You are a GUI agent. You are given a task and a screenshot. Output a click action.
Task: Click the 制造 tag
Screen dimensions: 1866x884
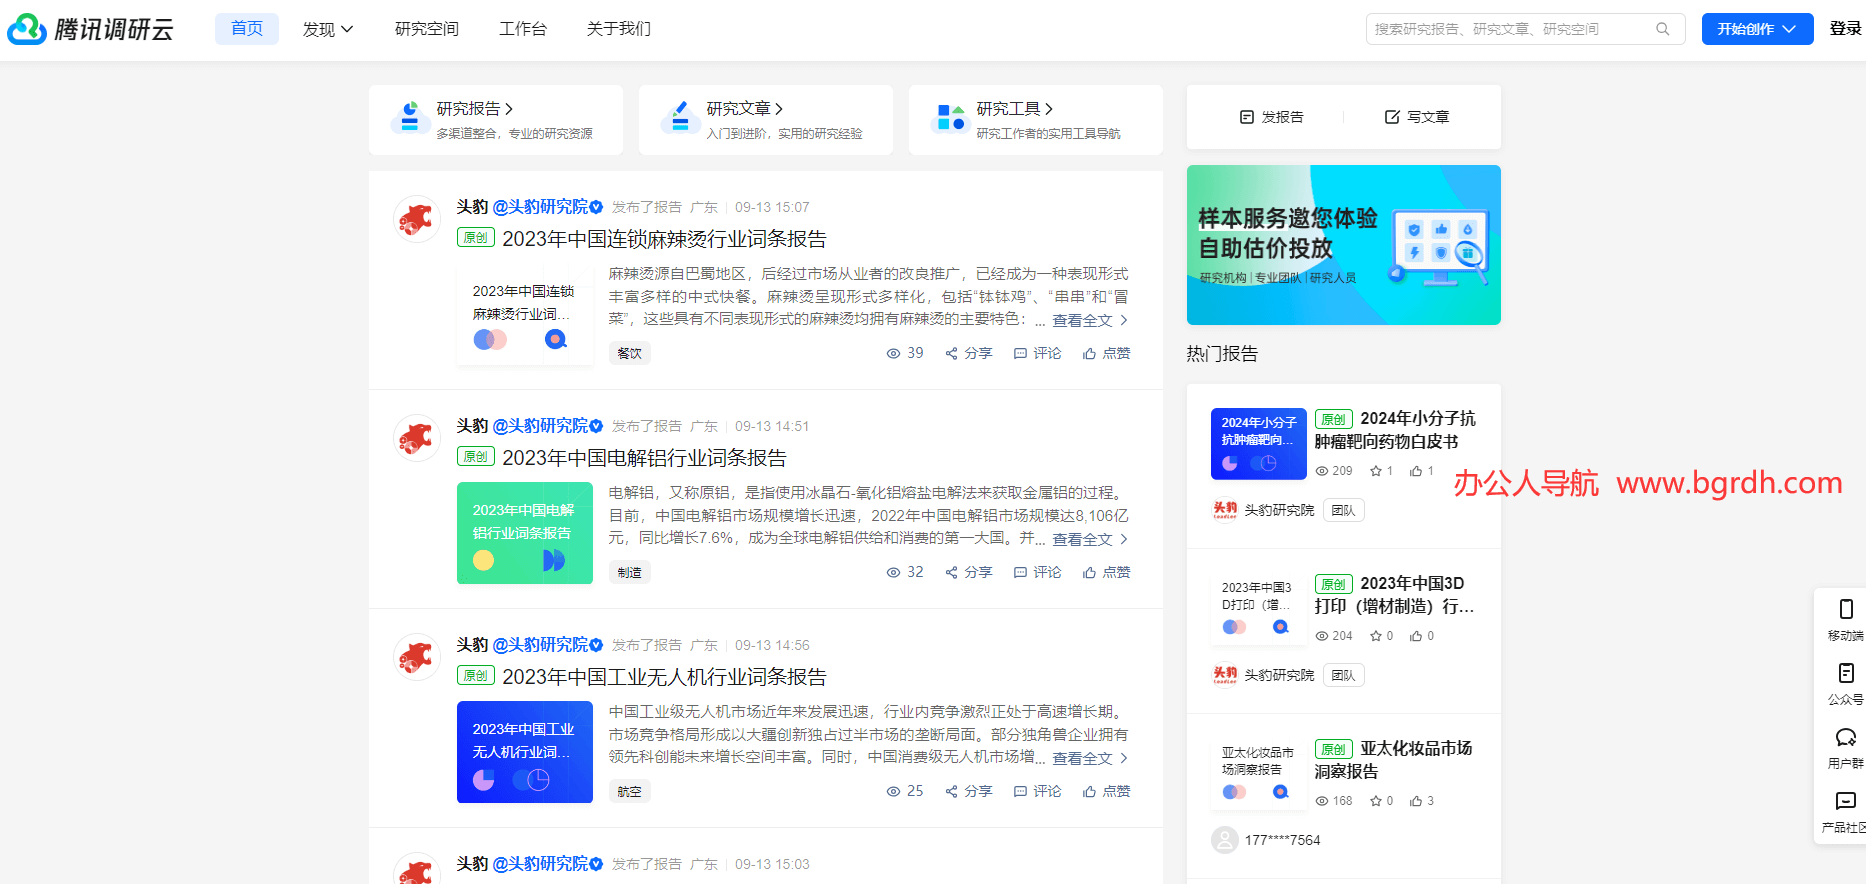tap(630, 572)
